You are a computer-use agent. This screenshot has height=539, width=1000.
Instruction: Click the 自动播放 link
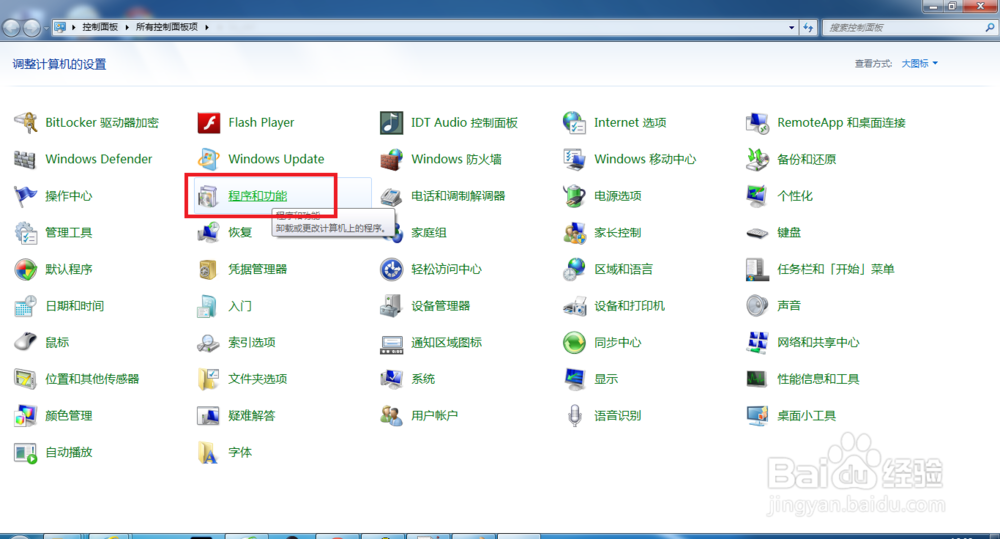tap(69, 452)
